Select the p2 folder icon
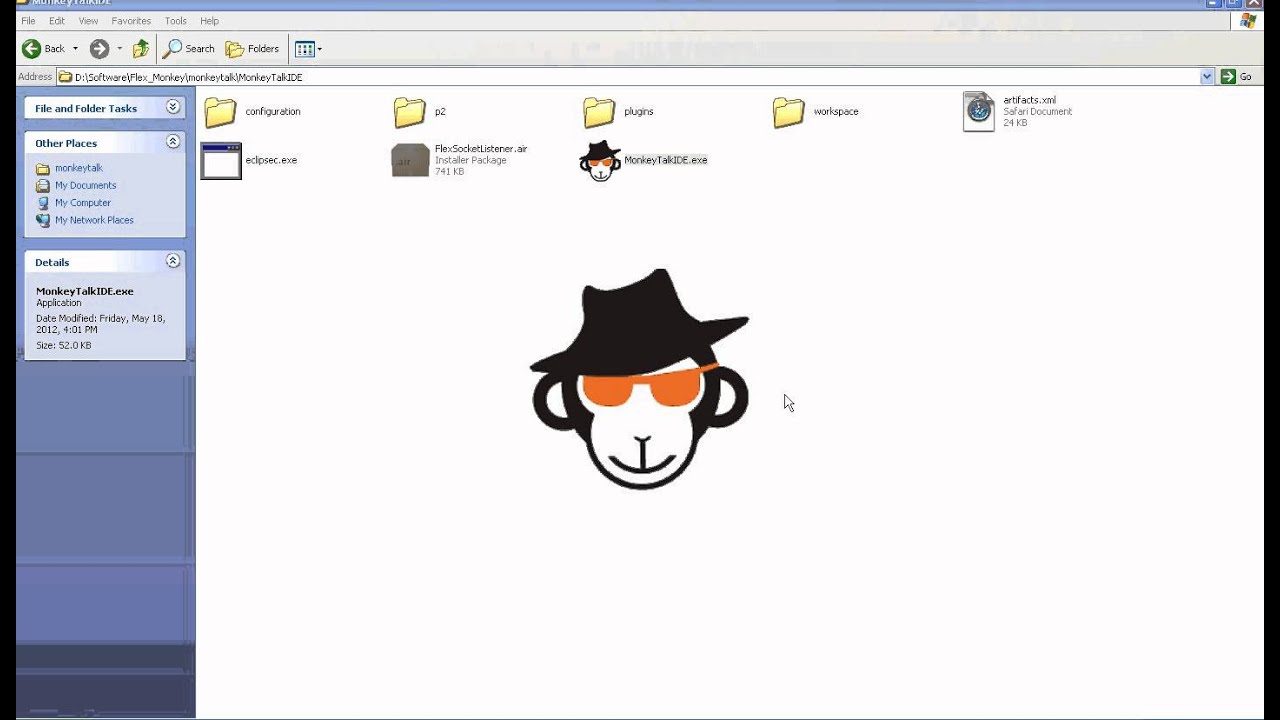 pos(409,112)
